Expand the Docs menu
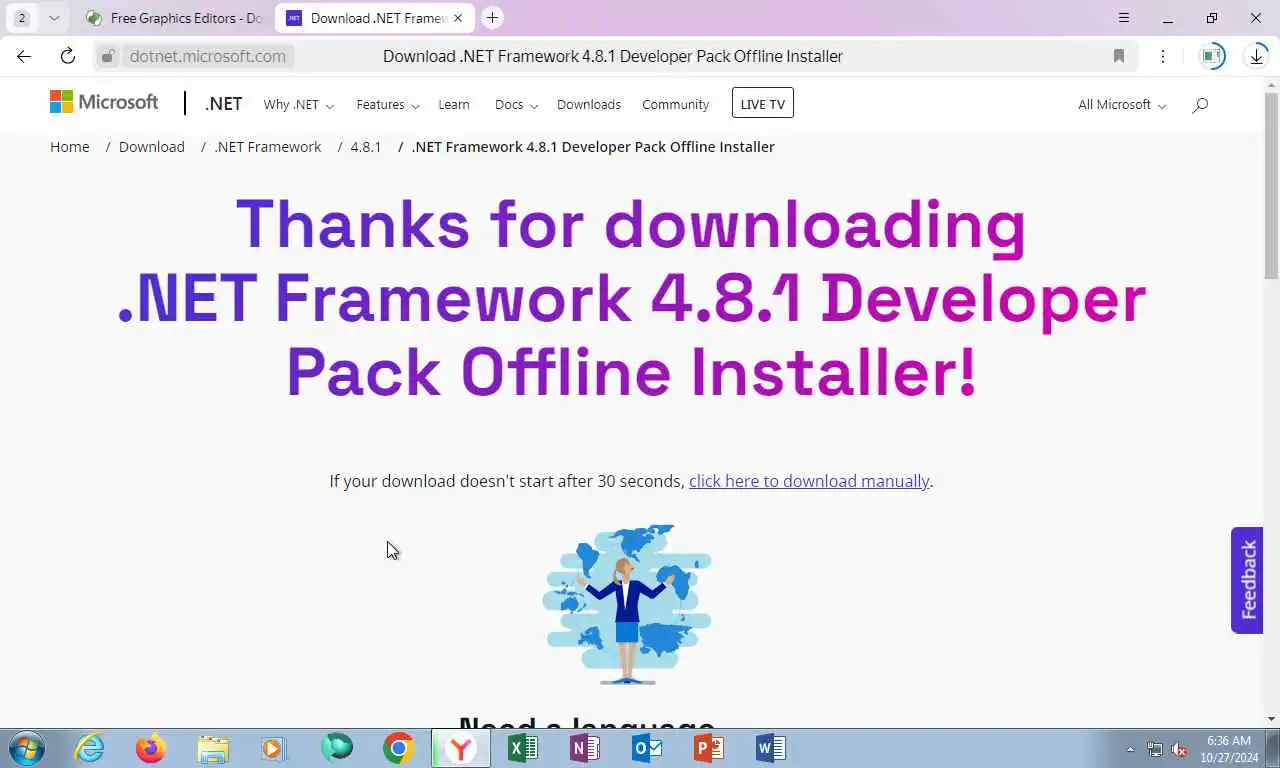1280x768 pixels. coord(516,104)
